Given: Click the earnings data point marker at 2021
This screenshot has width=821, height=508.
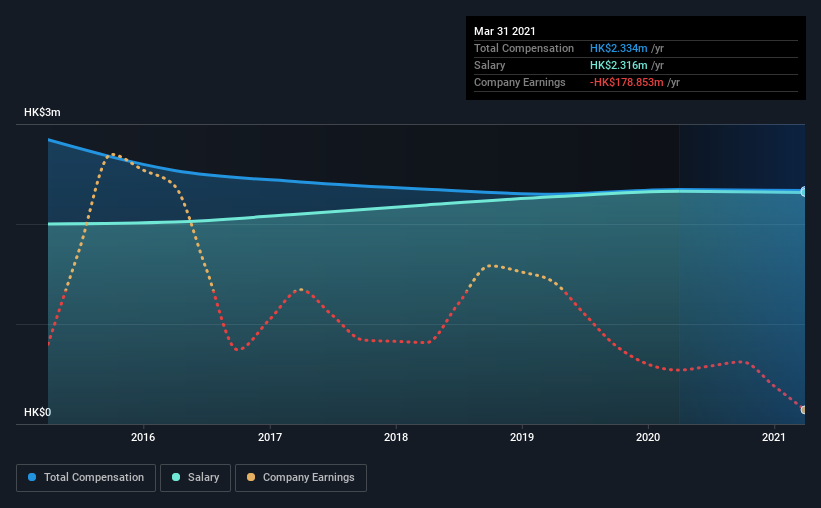Looking at the screenshot, I should [x=803, y=410].
